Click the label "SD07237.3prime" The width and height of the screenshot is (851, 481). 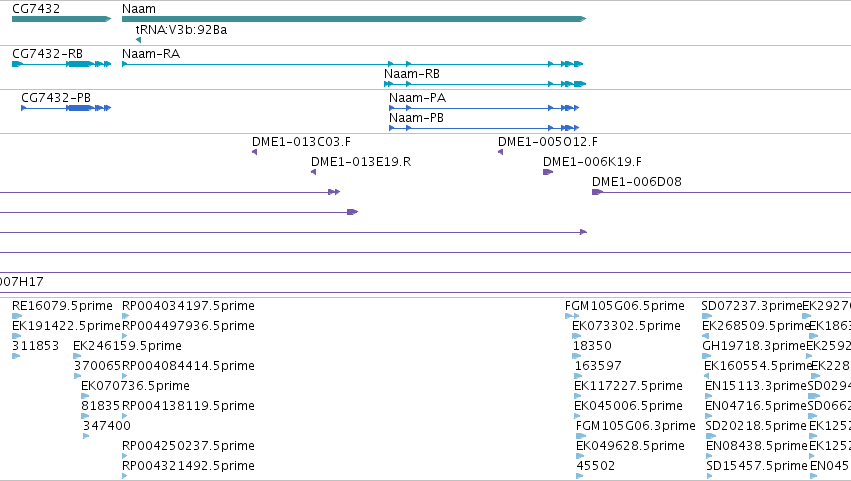click(x=752, y=306)
